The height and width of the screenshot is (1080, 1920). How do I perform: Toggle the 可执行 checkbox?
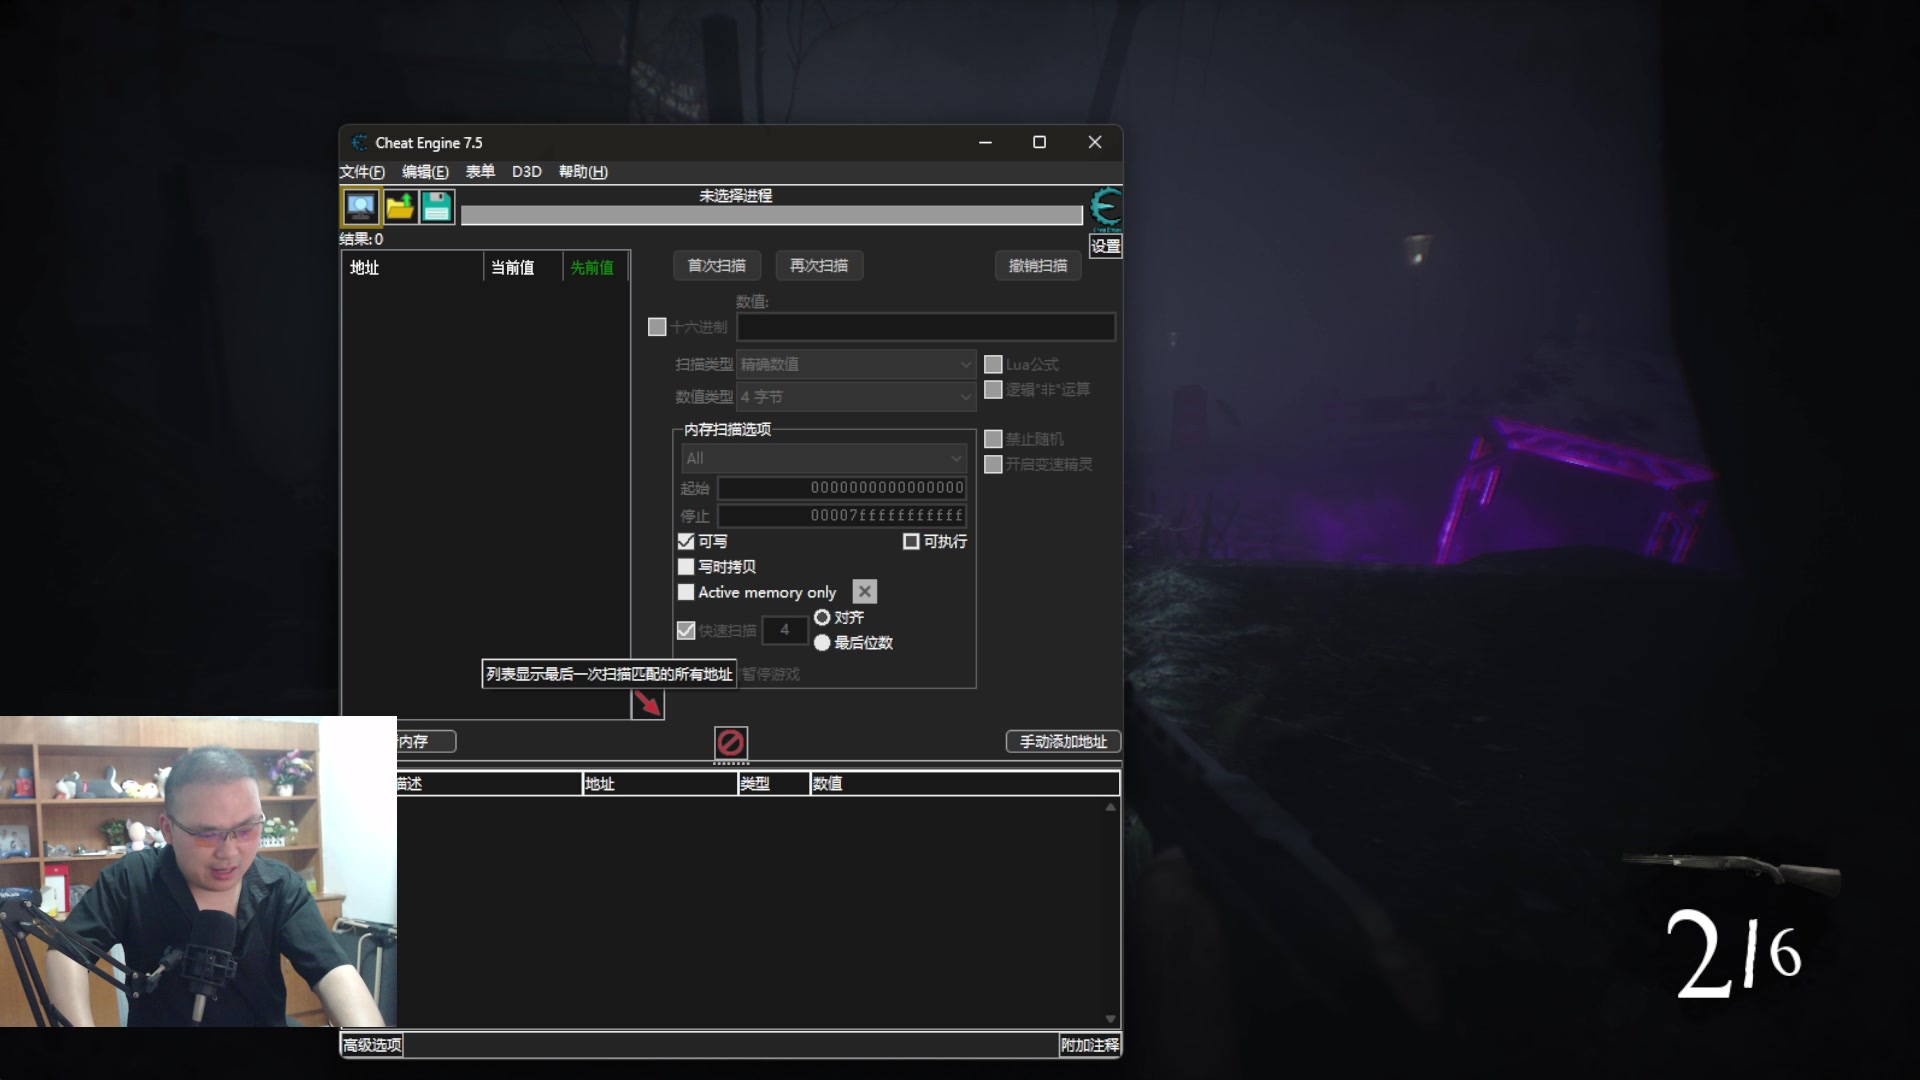point(911,542)
